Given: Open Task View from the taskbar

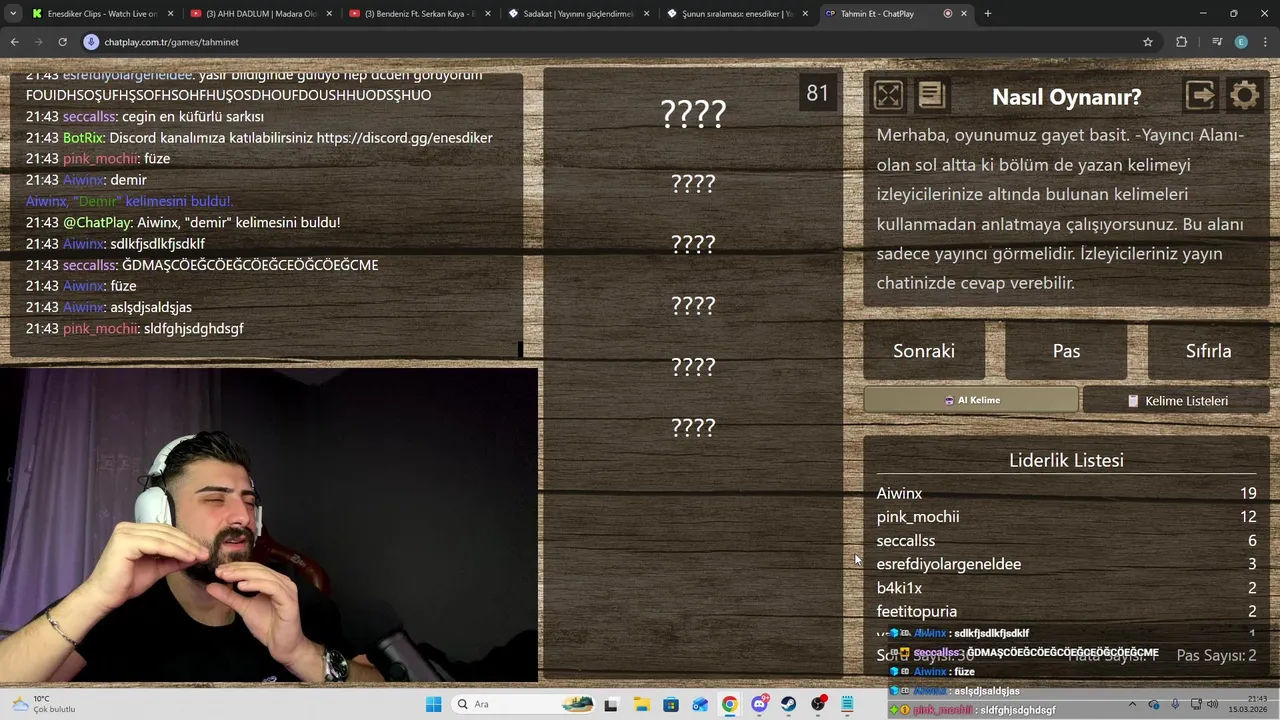Looking at the screenshot, I should pyautogui.click(x=611, y=704).
